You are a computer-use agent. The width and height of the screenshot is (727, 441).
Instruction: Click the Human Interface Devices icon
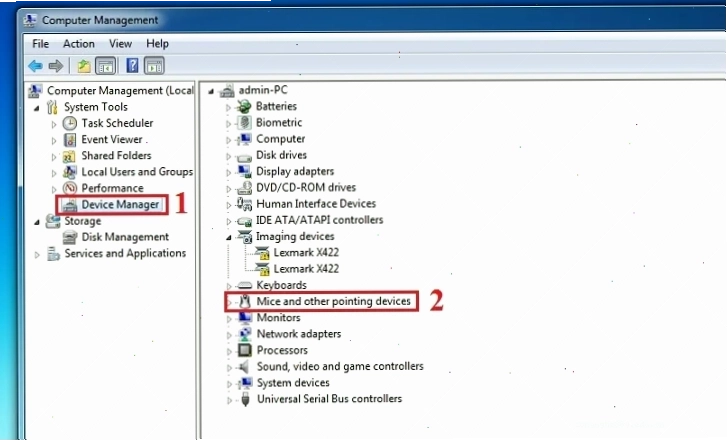tap(244, 204)
